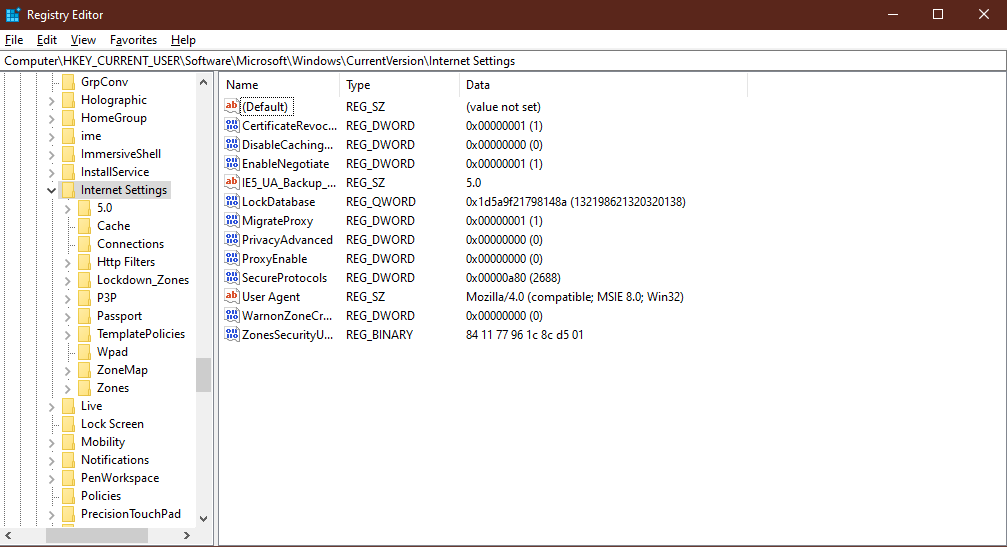
Task: Click the REG_BINARY type cell
Action: click(379, 334)
